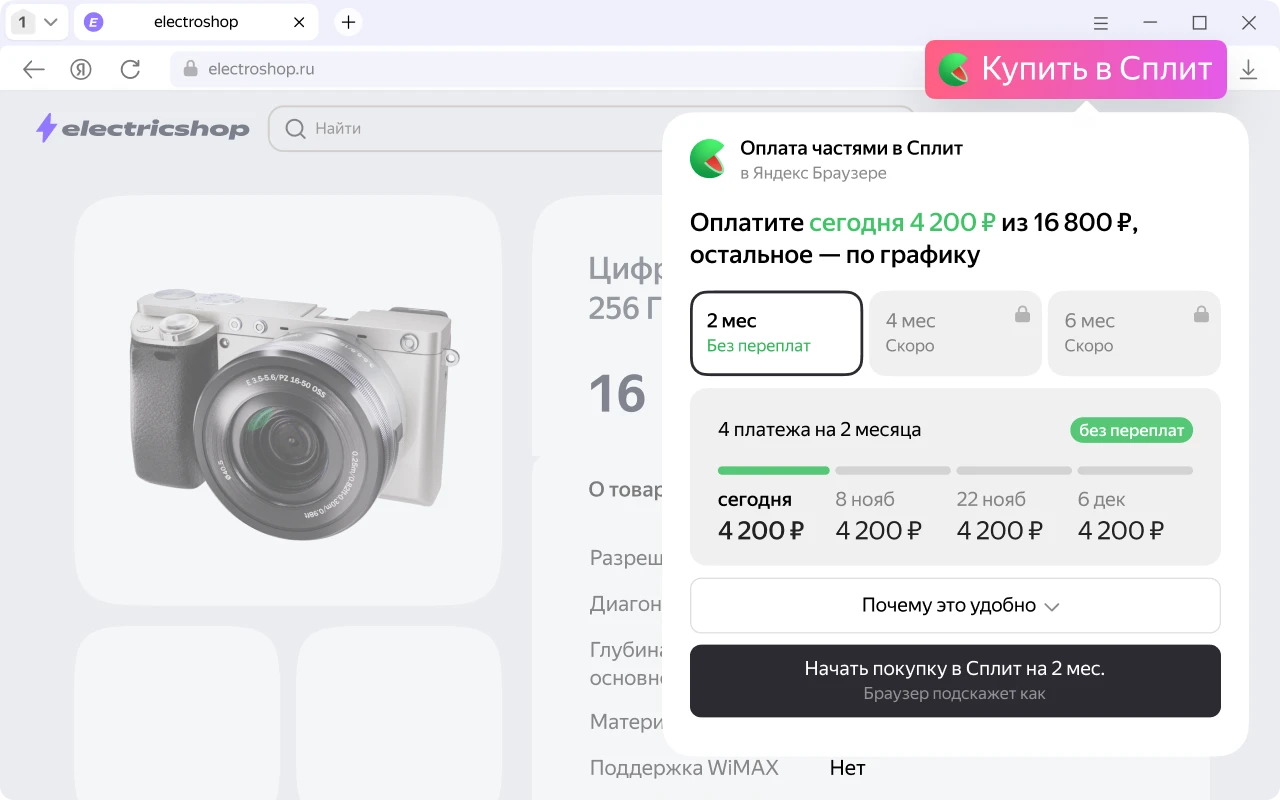This screenshot has width=1280, height=800.
Task: Open the Yandex home button
Action: [x=81, y=69]
